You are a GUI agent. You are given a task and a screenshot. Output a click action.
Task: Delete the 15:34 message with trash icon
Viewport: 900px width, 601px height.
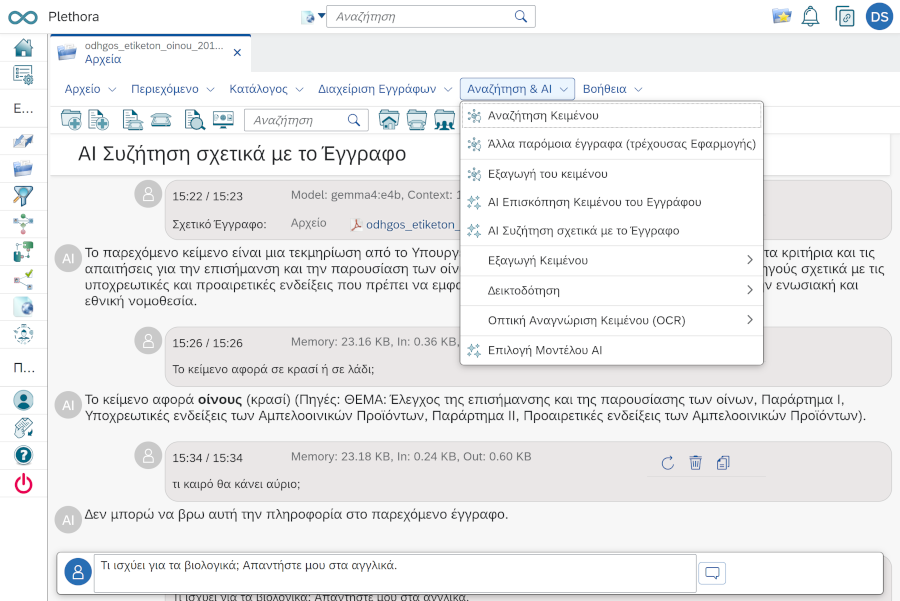695,463
